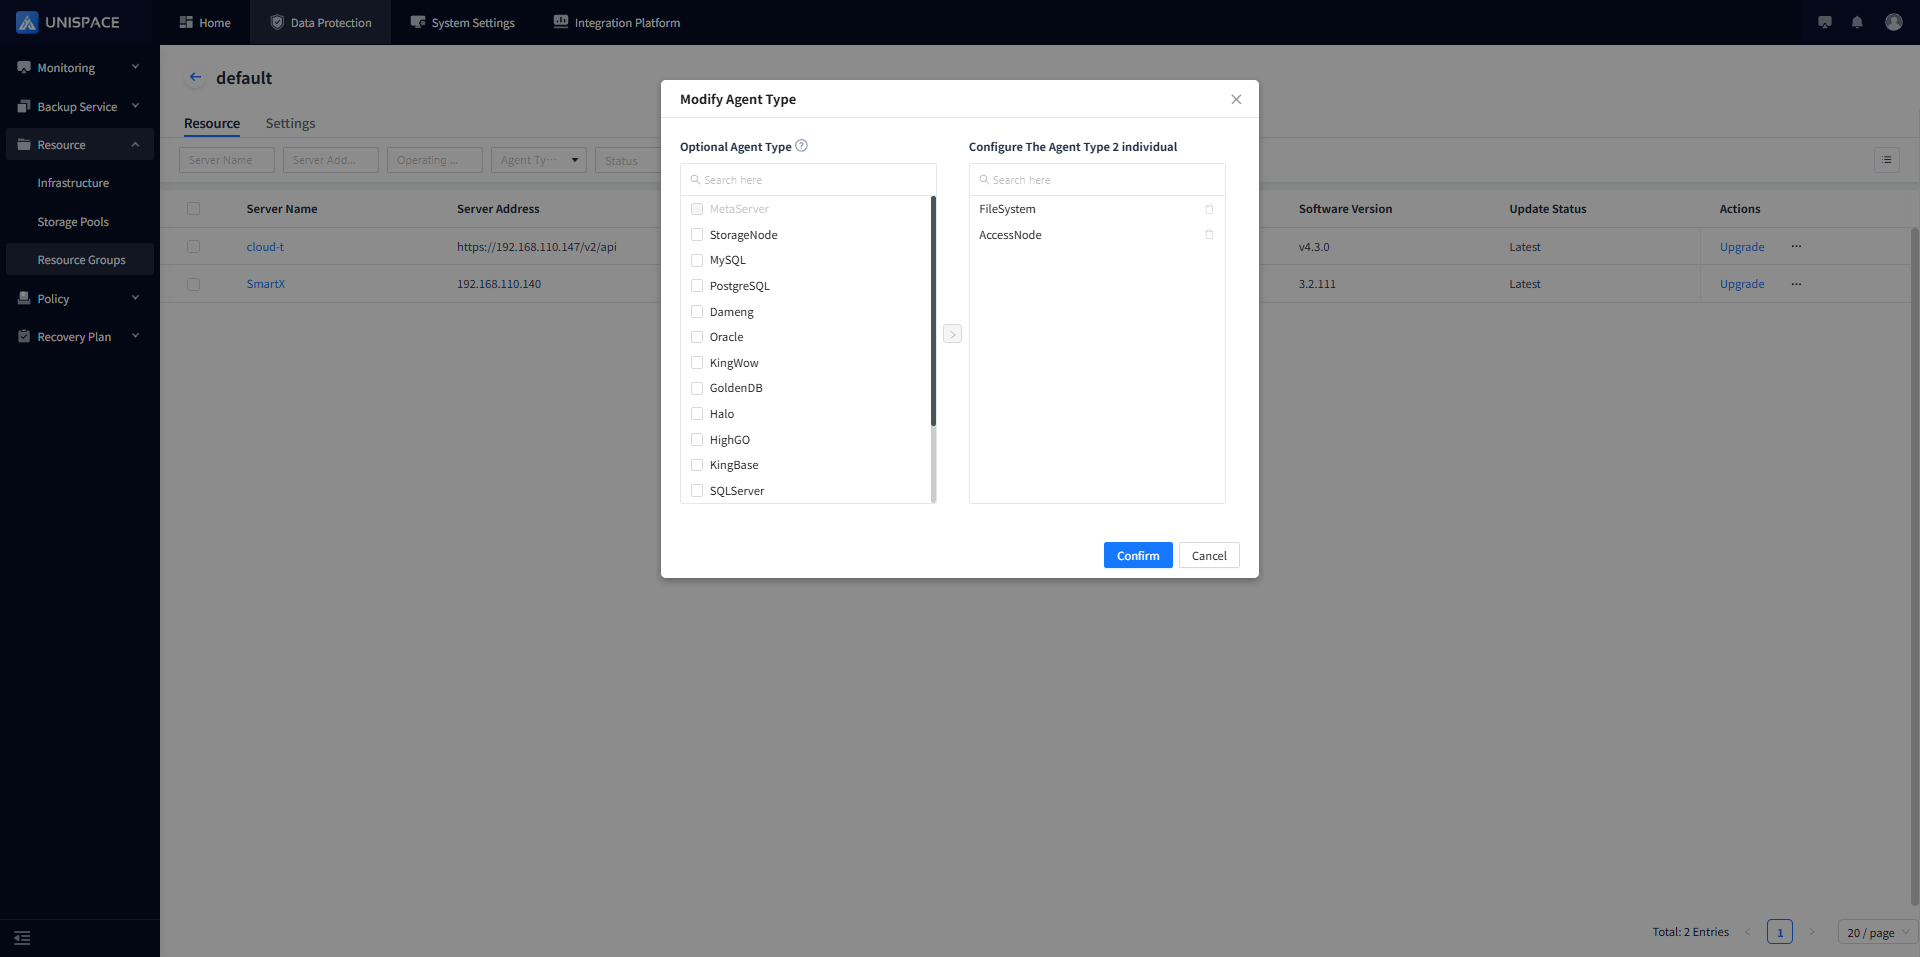Screen dimensions: 1920x957
Task: Check the StorageNode agent type
Action: pyautogui.click(x=697, y=234)
